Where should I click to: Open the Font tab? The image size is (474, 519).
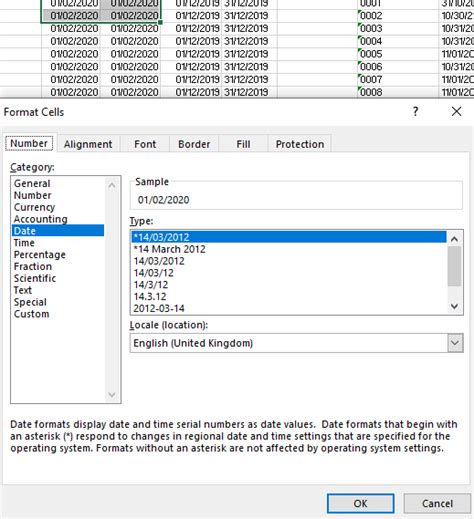[145, 144]
